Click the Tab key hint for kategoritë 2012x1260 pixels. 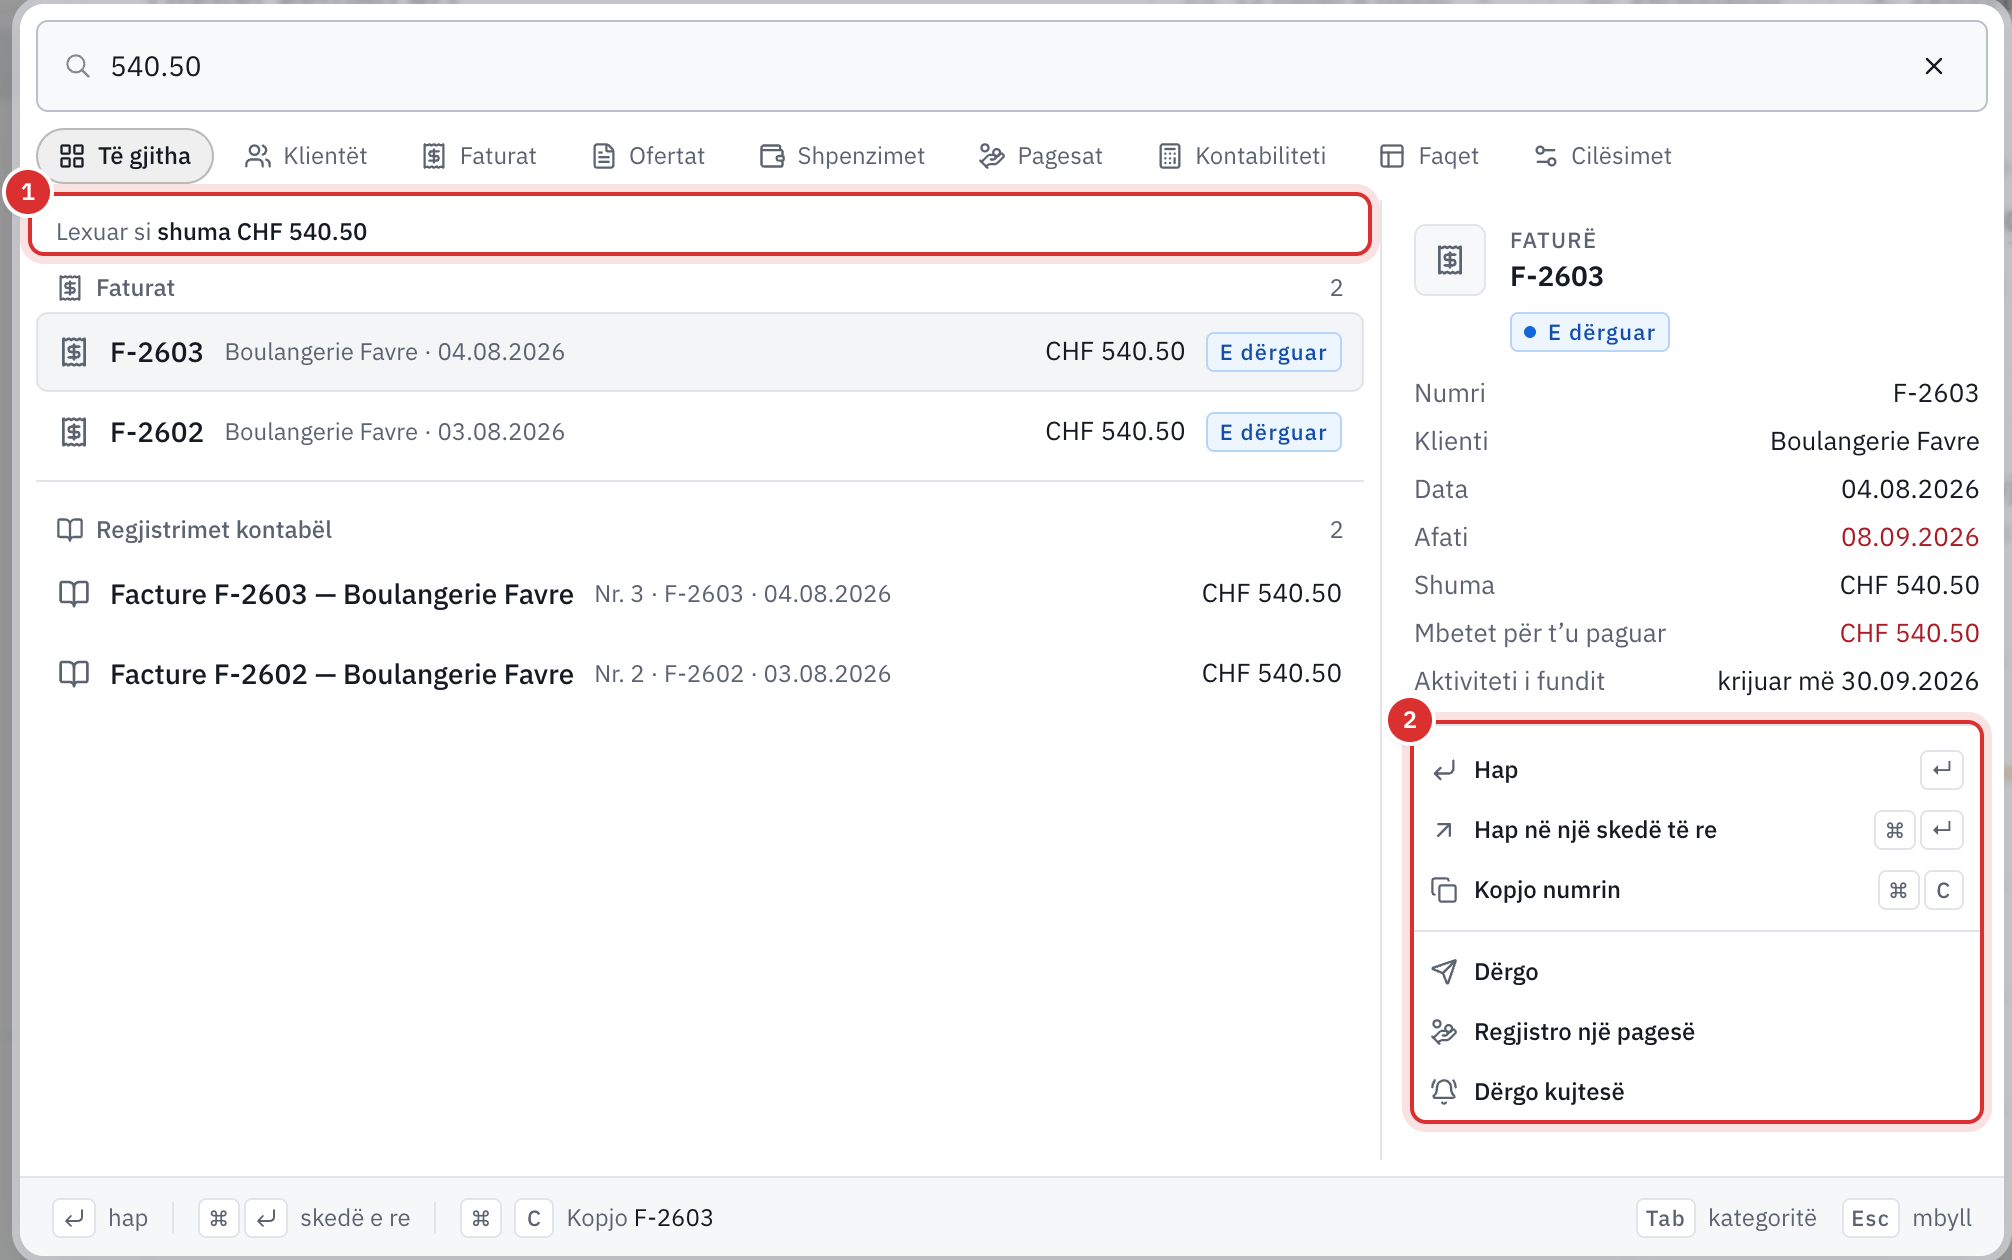pyautogui.click(x=1665, y=1218)
